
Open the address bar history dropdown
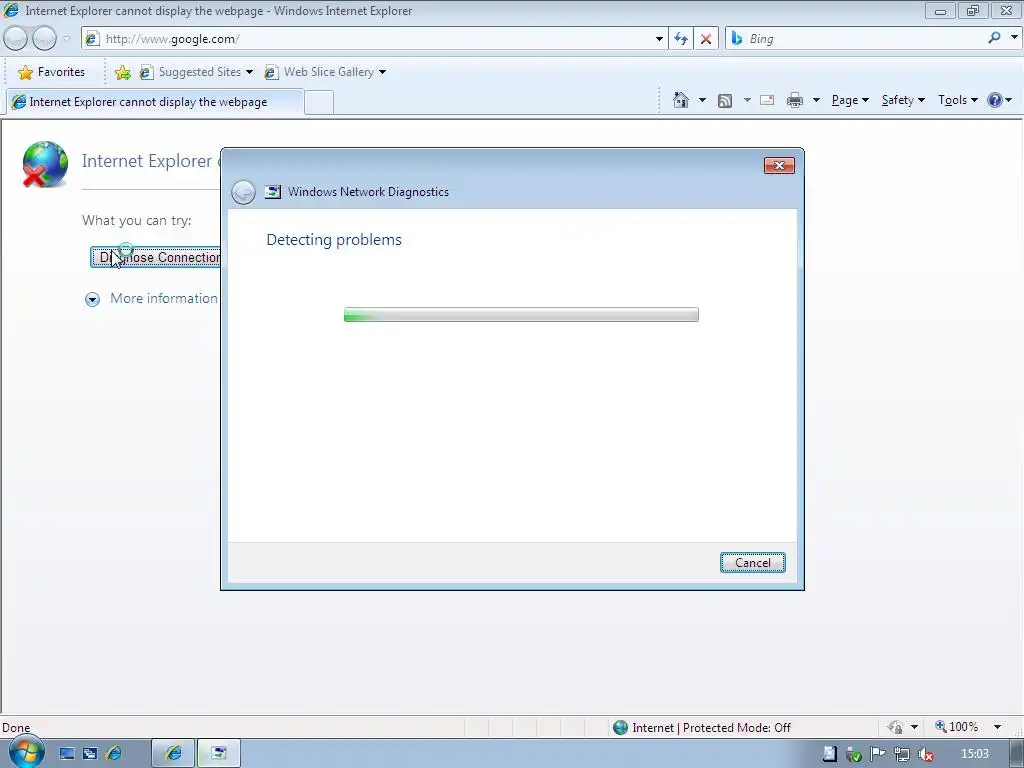click(x=659, y=39)
